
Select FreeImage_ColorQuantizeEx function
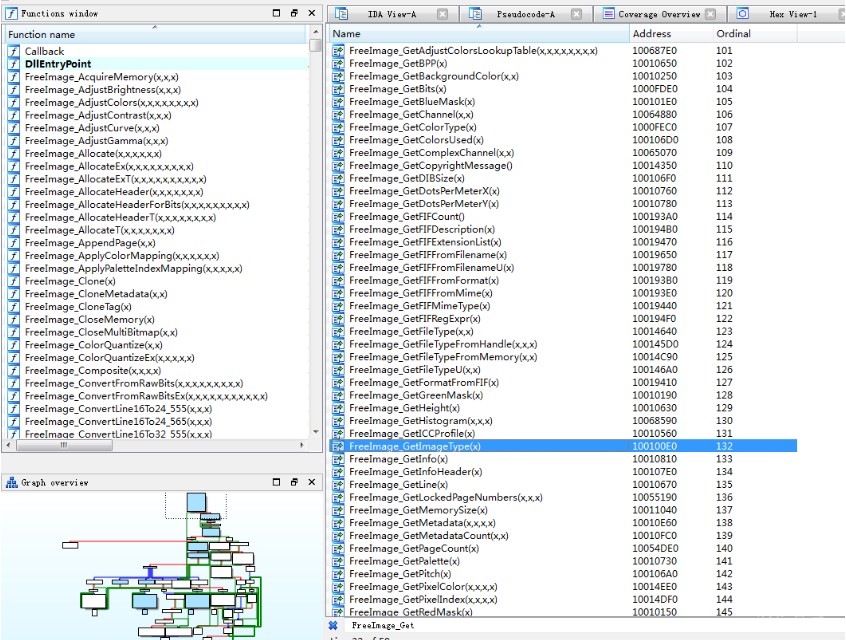(x=110, y=358)
